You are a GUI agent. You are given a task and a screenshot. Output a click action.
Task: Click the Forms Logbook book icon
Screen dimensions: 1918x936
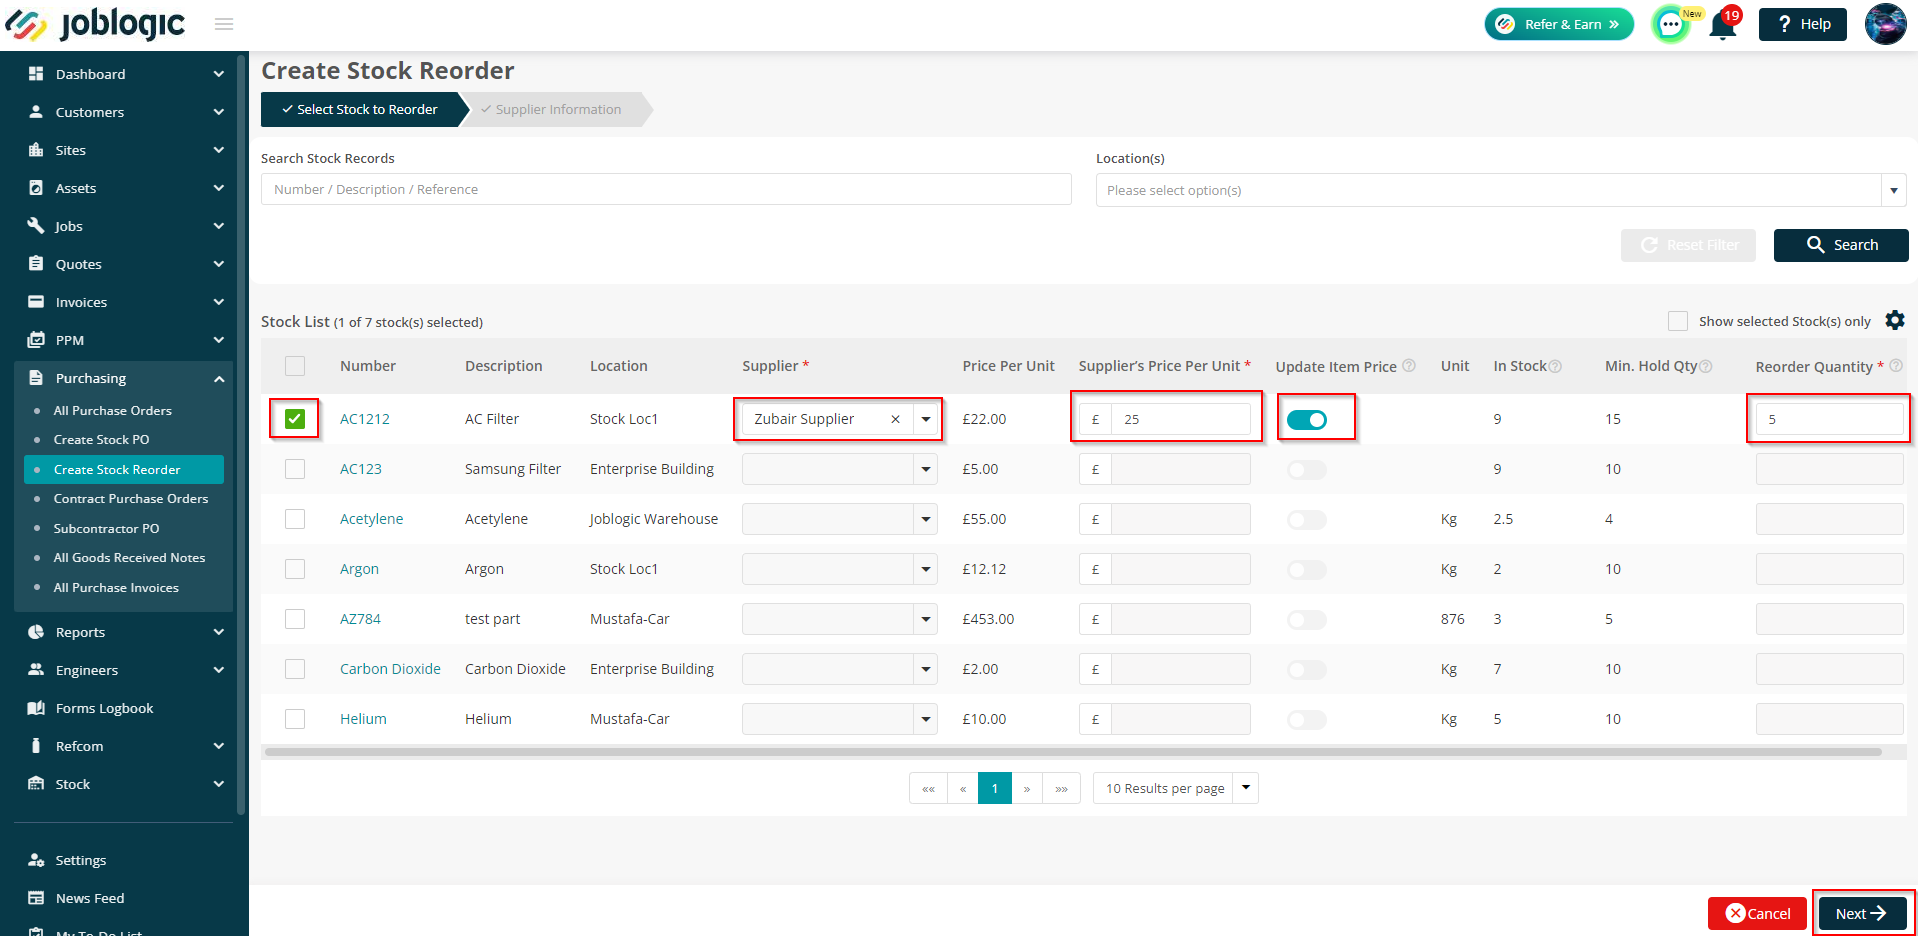pos(36,708)
